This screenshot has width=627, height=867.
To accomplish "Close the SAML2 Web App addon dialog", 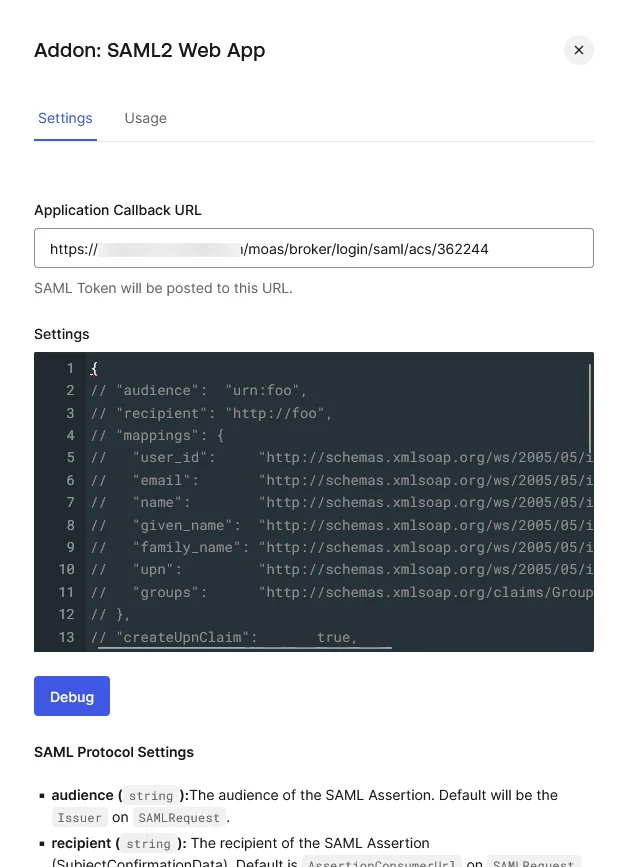I will 578,50.
